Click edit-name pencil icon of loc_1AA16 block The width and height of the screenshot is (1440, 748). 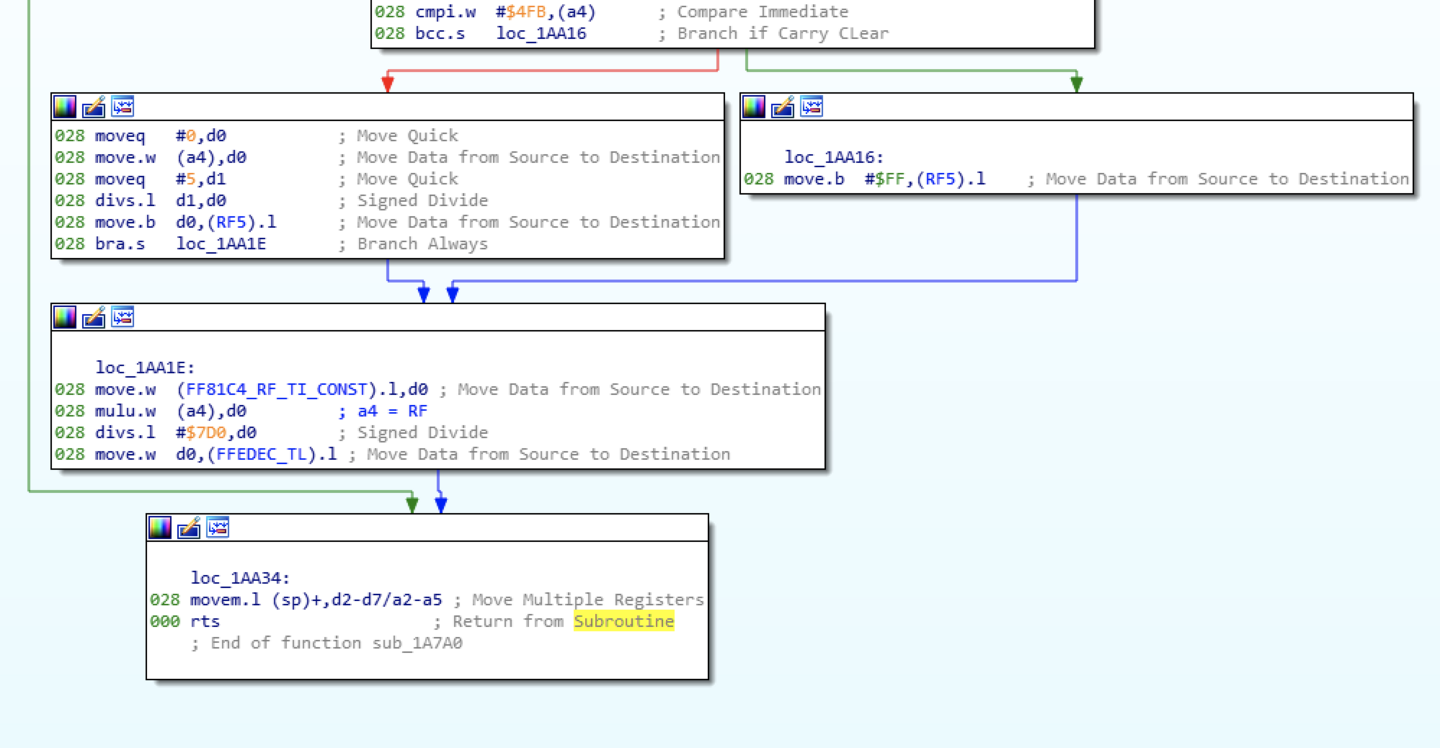point(783,106)
